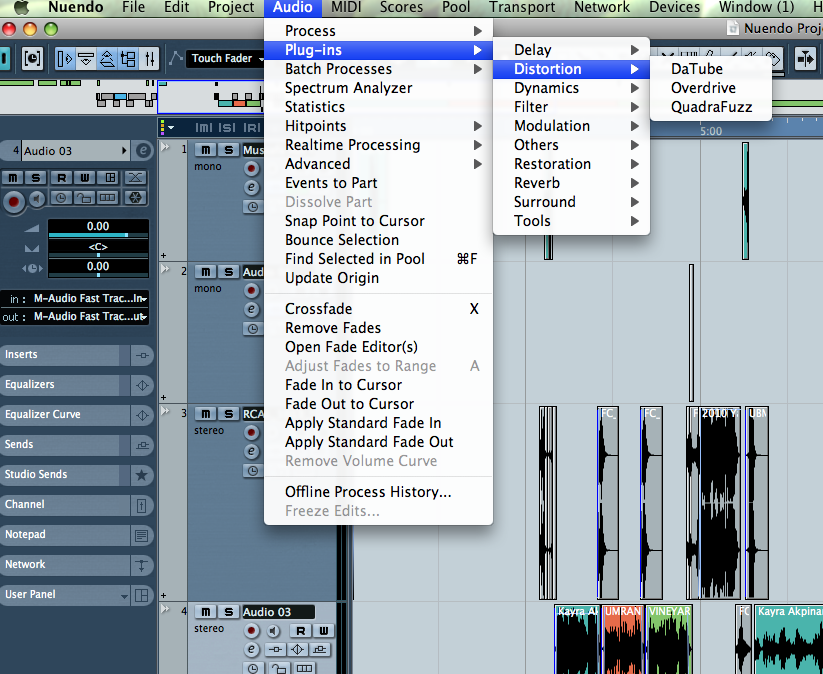The image size is (823, 674).
Task: Click the inspector timebase clock icon
Action: [61, 198]
